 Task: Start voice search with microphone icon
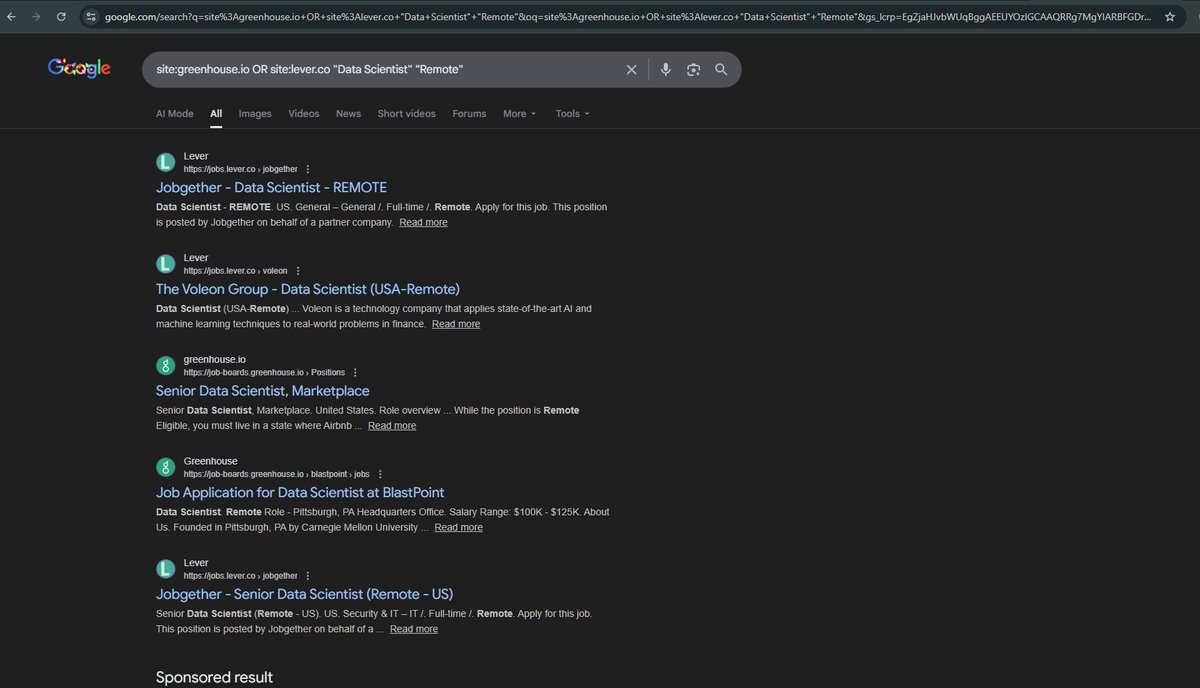[x=665, y=70]
